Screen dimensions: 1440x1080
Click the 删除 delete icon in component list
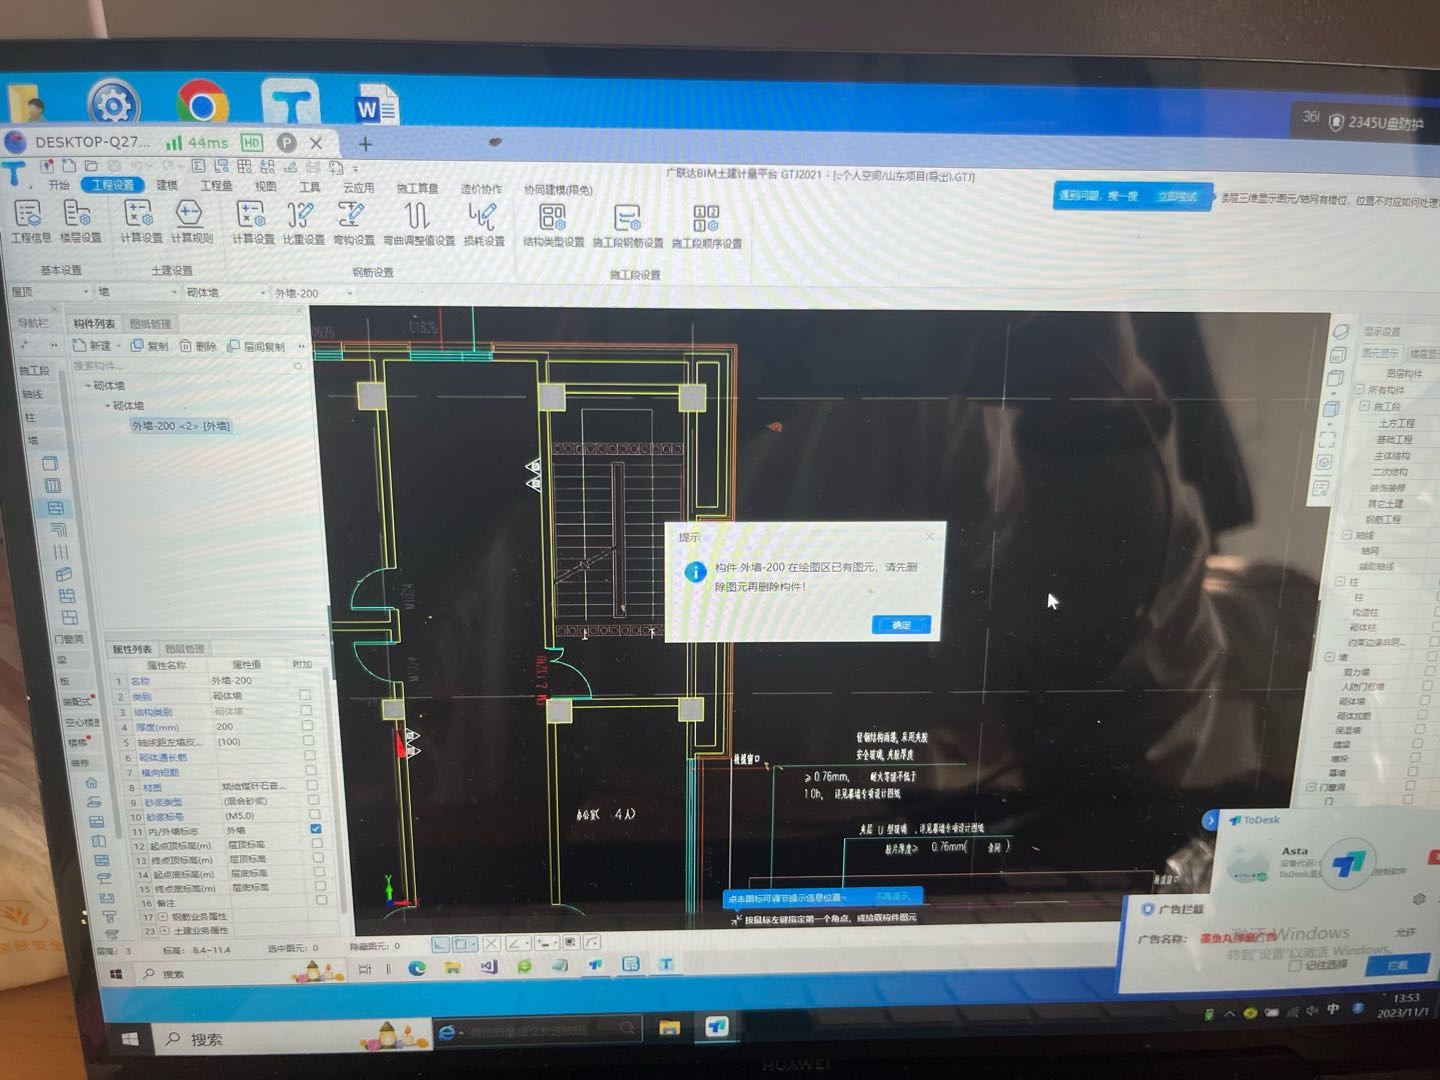pos(198,346)
